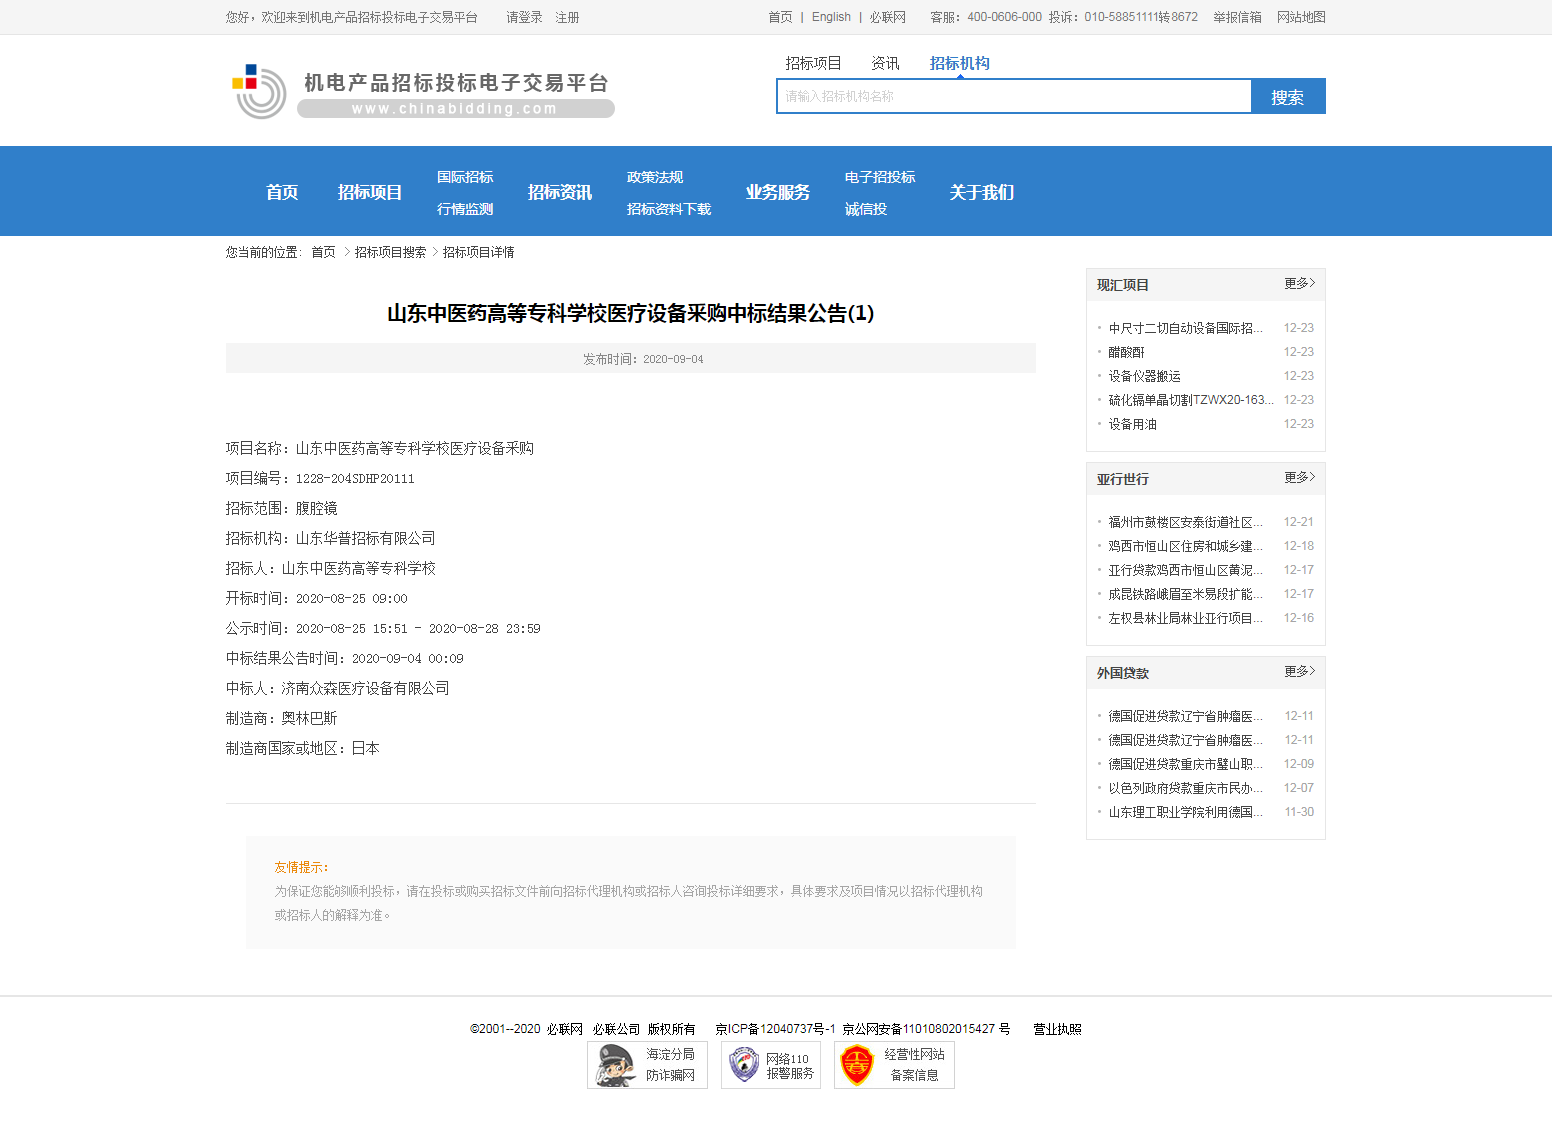The image size is (1552, 1143).
Task: Open the 国际招标 navigation item
Action: (x=464, y=177)
